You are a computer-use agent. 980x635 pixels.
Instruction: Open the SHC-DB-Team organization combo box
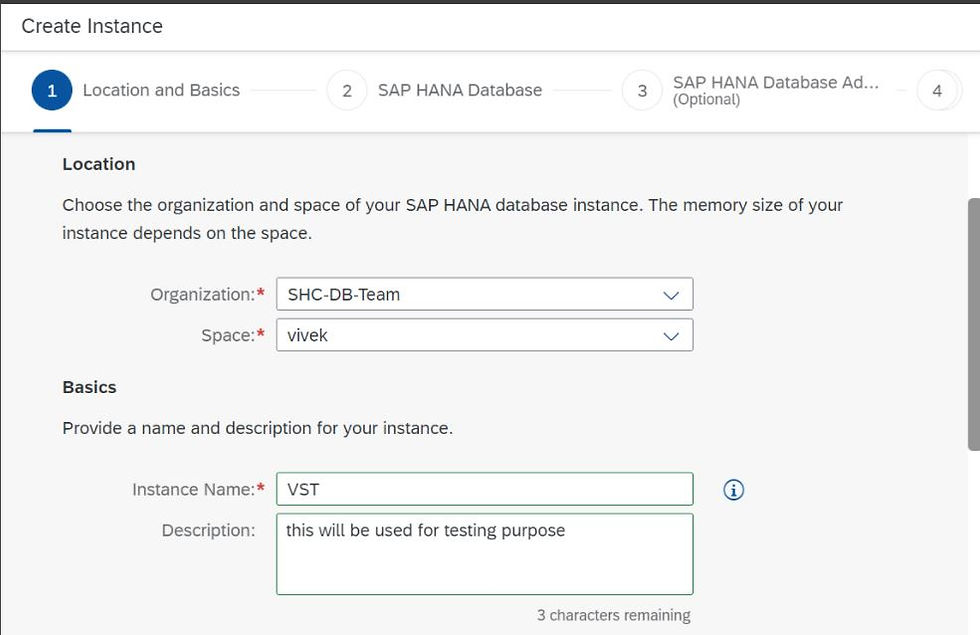484,294
